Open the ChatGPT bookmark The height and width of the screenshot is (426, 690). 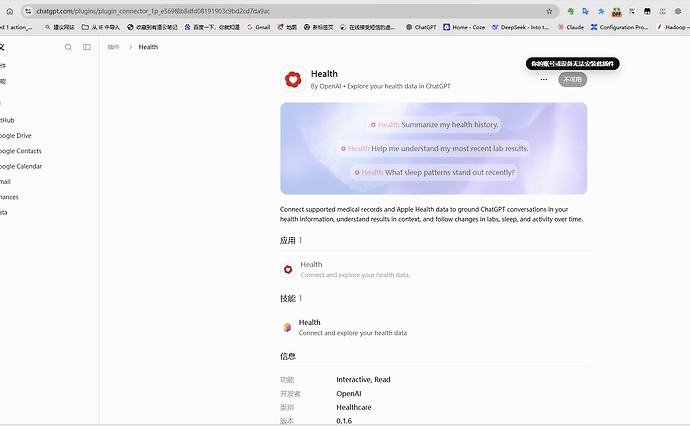pyautogui.click(x=421, y=27)
